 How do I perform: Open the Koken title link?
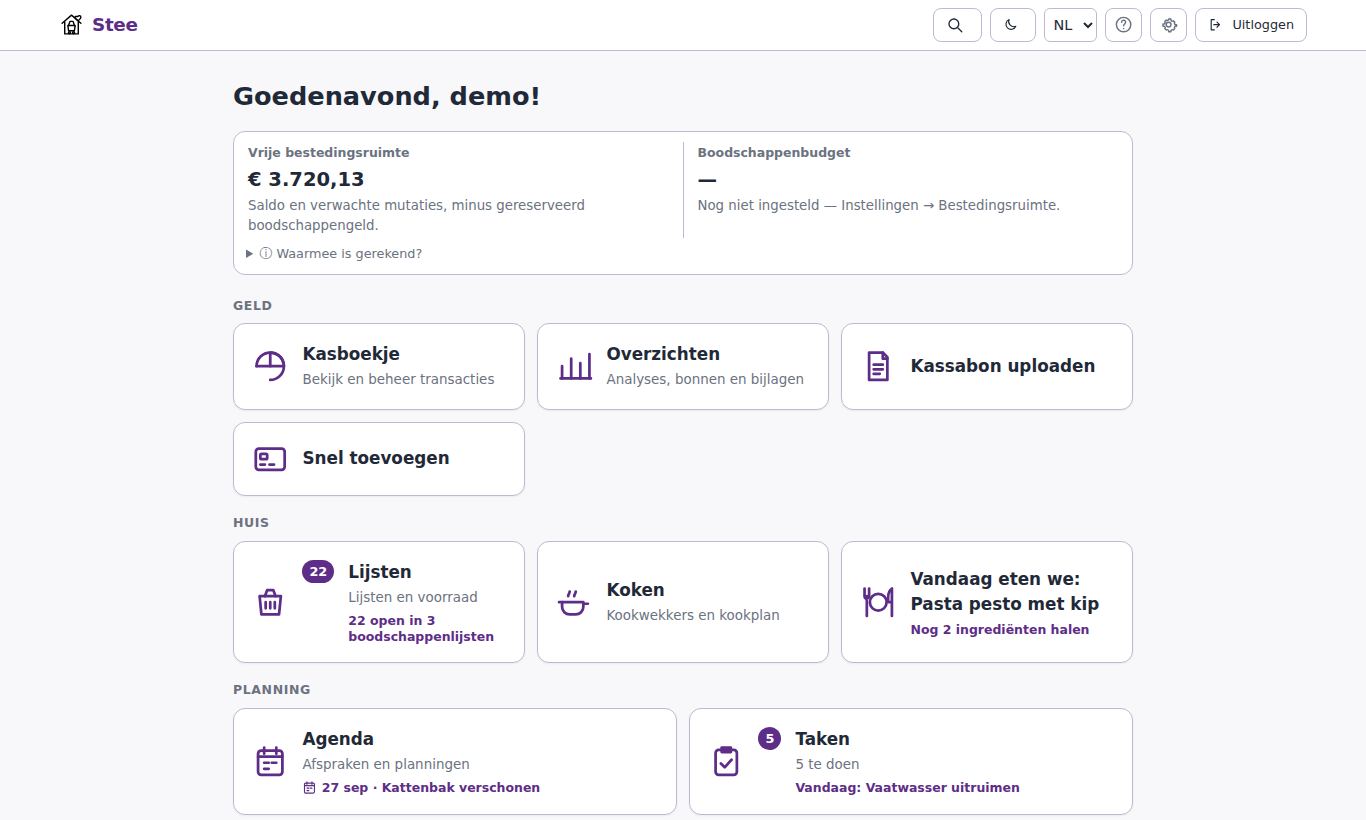coord(636,590)
